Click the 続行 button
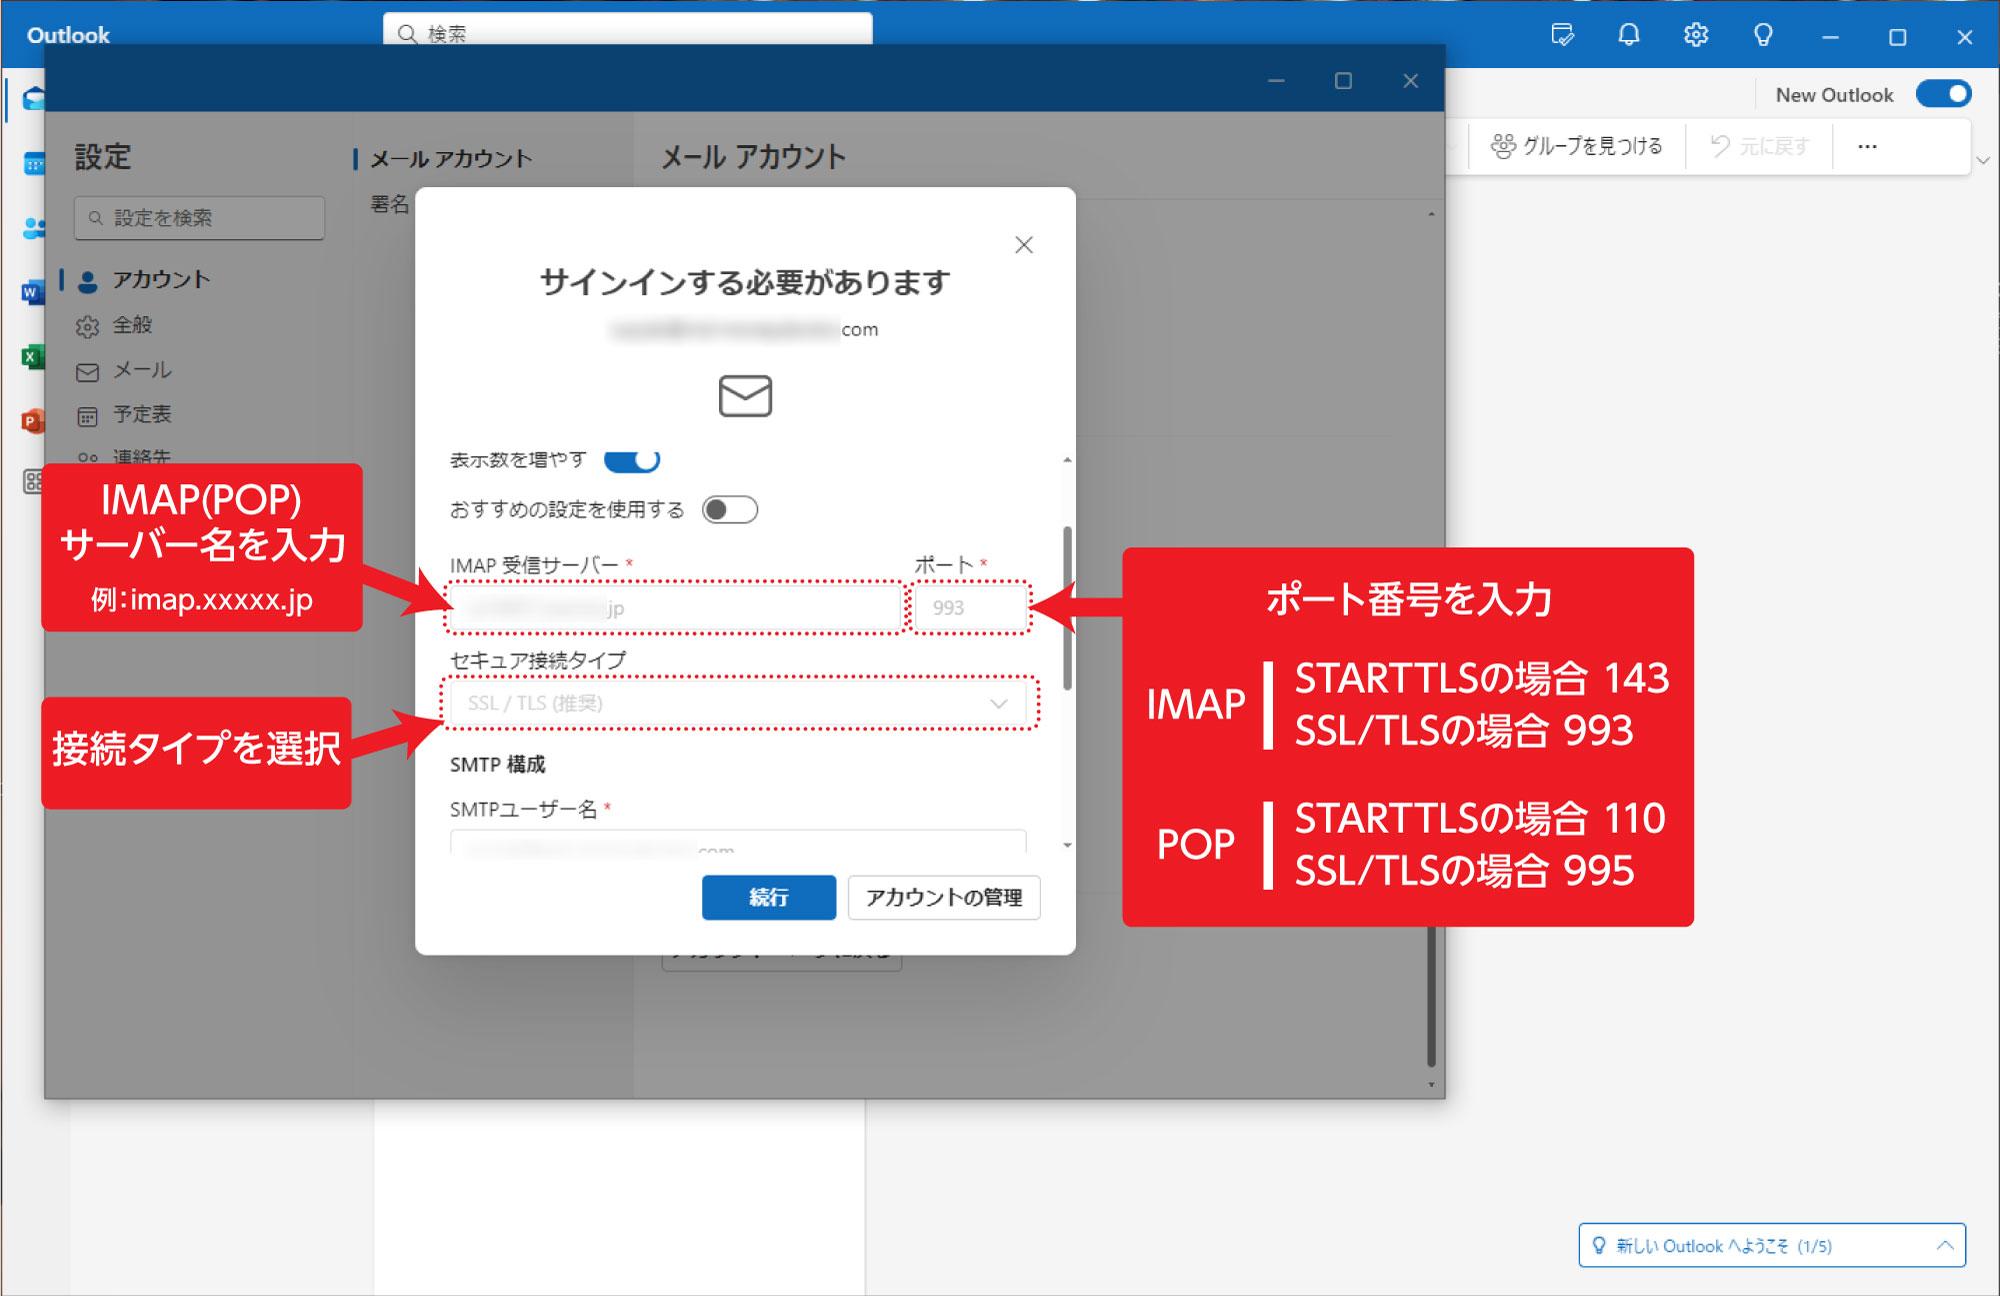The image size is (2000, 1296). pyautogui.click(x=769, y=897)
